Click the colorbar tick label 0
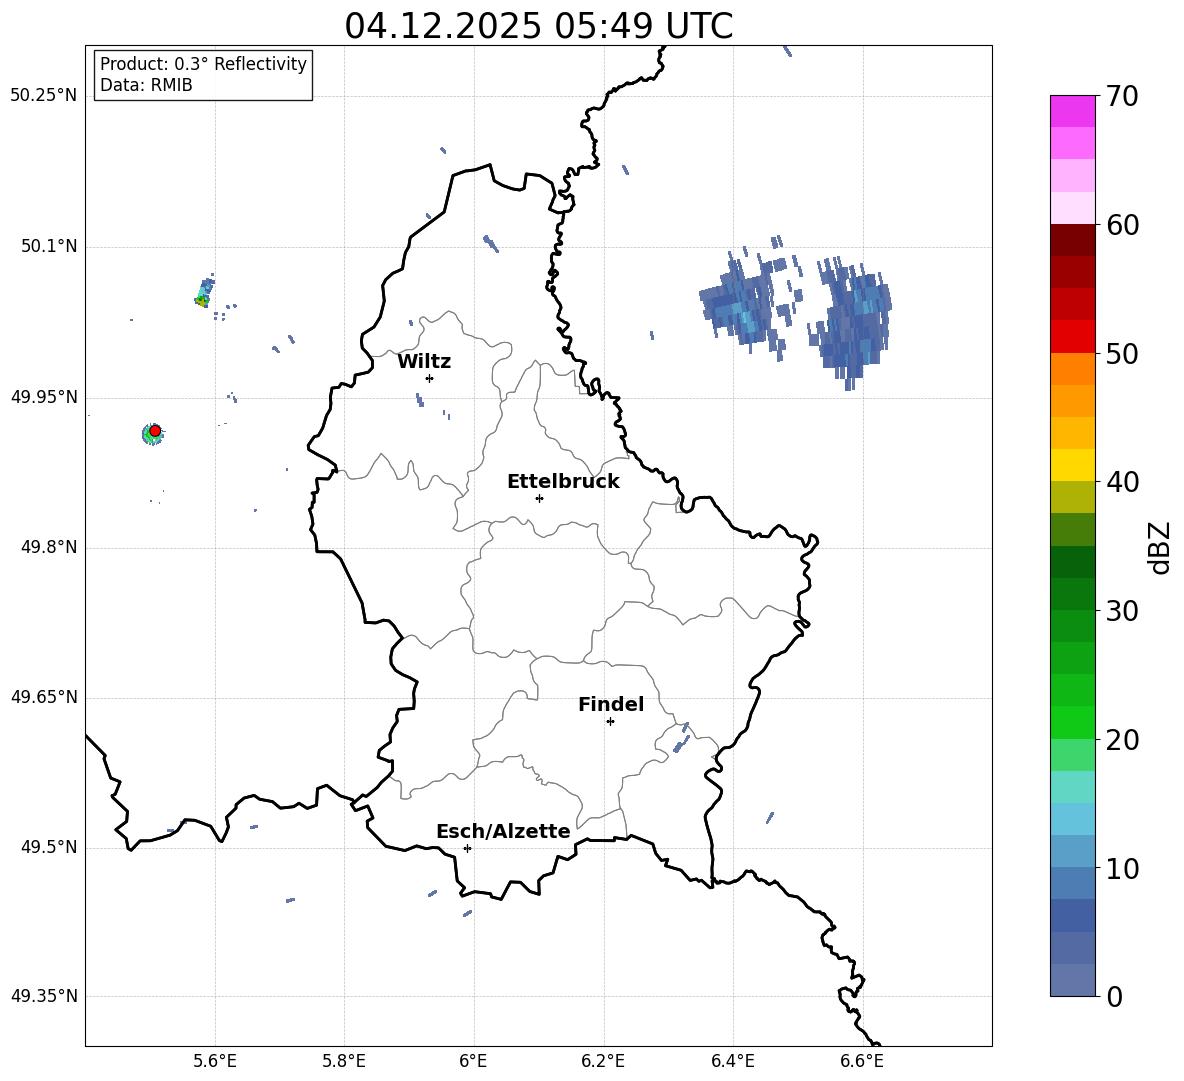 coord(1114,996)
